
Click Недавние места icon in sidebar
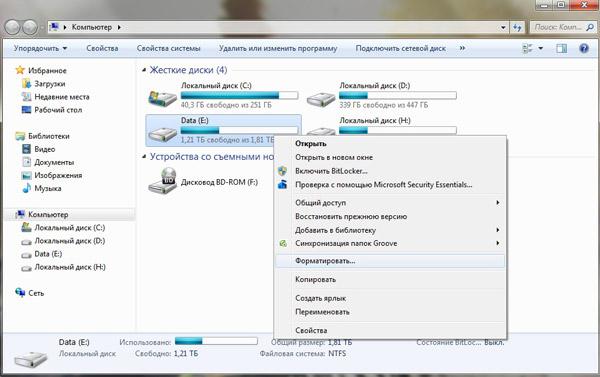click(26, 96)
